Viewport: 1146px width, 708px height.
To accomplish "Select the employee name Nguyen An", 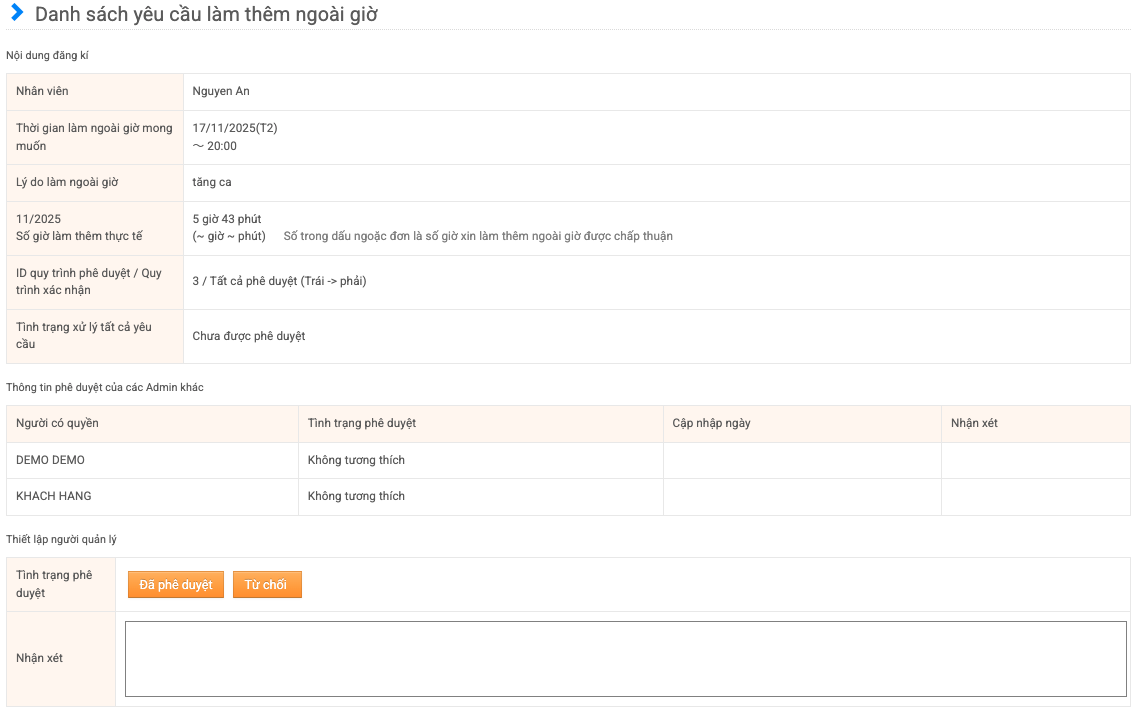I will tap(221, 92).
